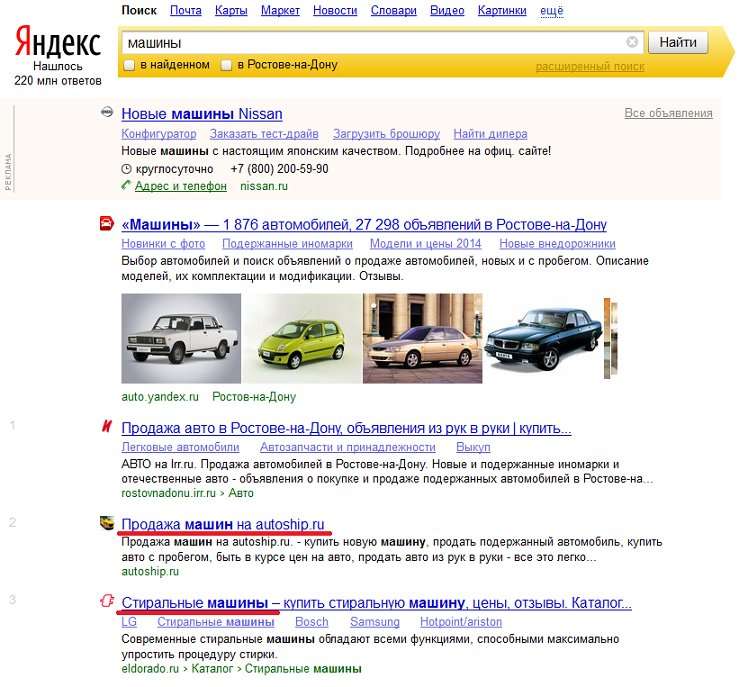Click the irr.ru favicon of first result
Viewport: 739px width, 687px height.
107,426
